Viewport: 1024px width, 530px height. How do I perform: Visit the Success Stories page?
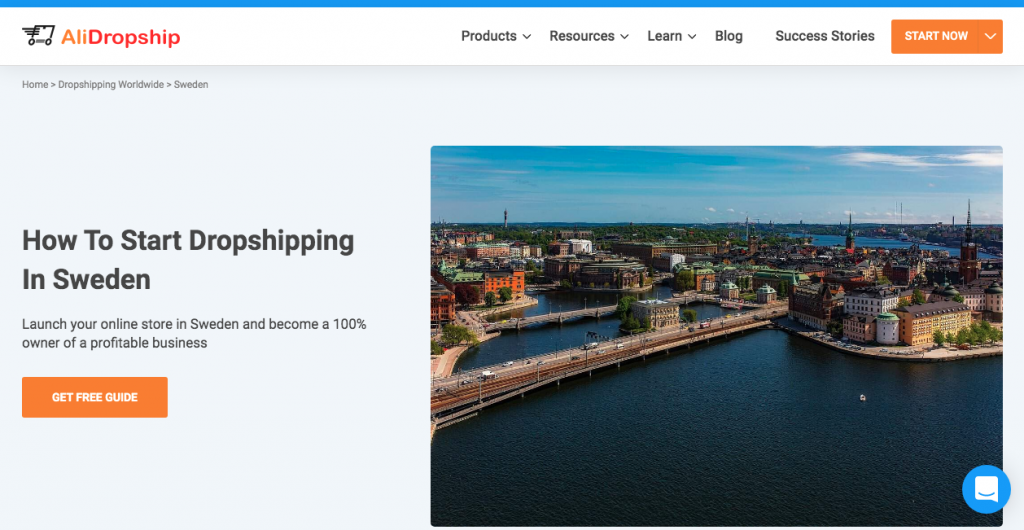pos(825,37)
